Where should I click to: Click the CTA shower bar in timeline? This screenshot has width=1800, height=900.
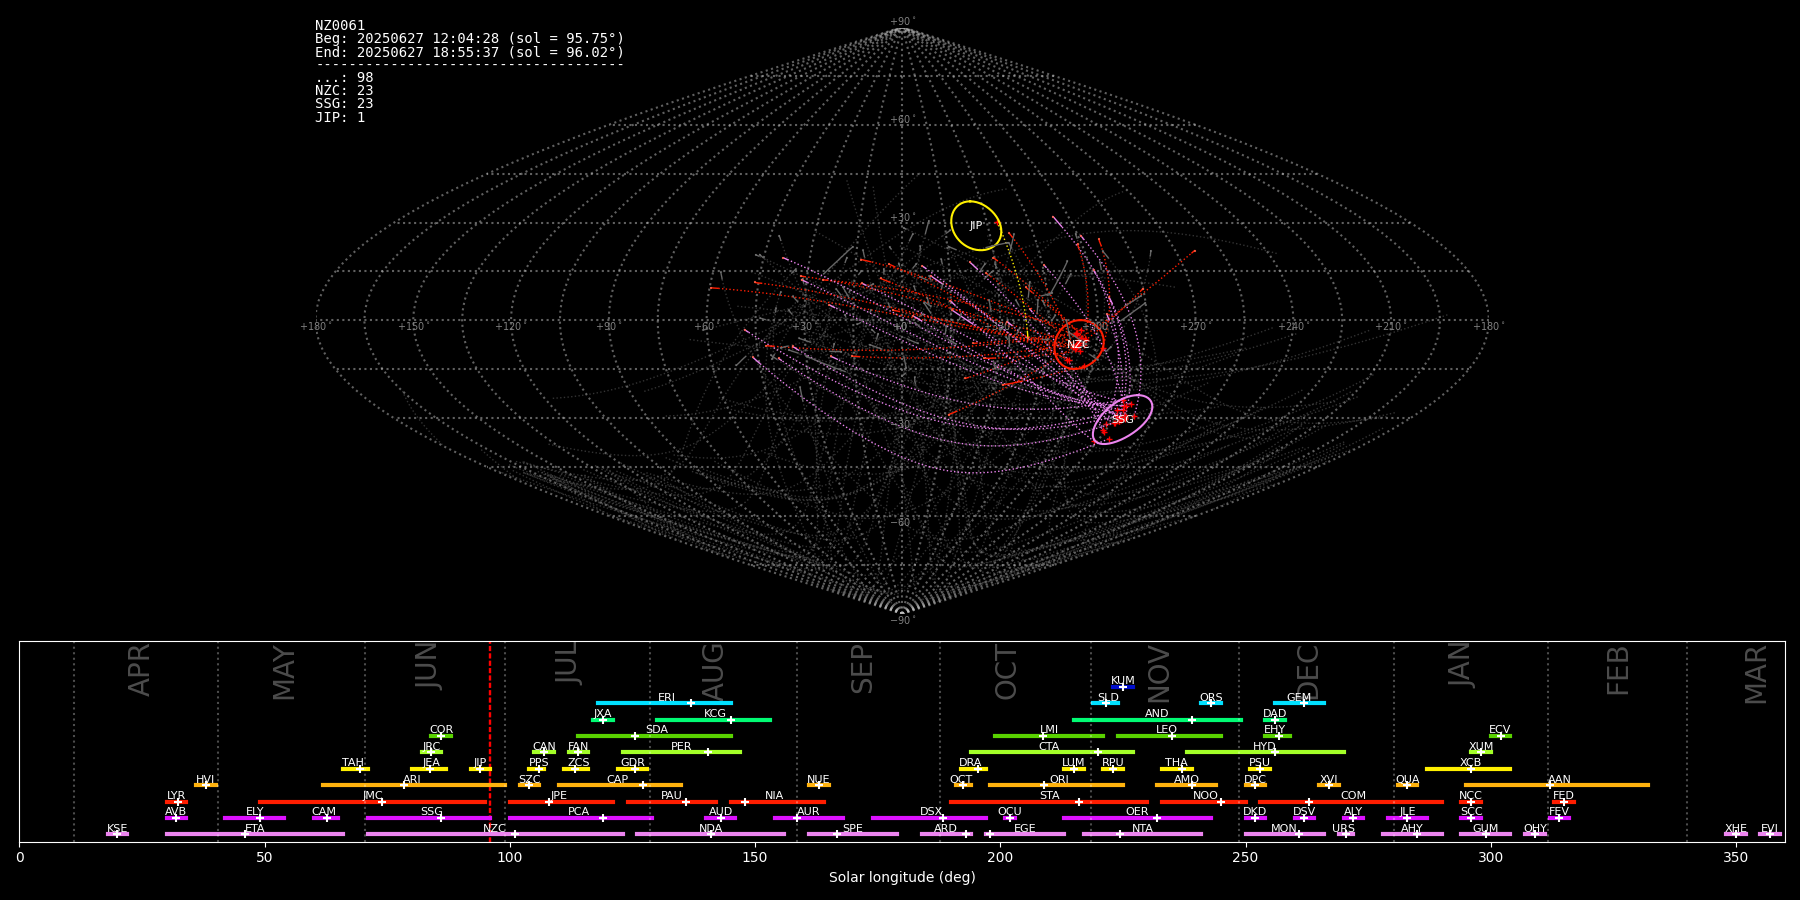1052,752
